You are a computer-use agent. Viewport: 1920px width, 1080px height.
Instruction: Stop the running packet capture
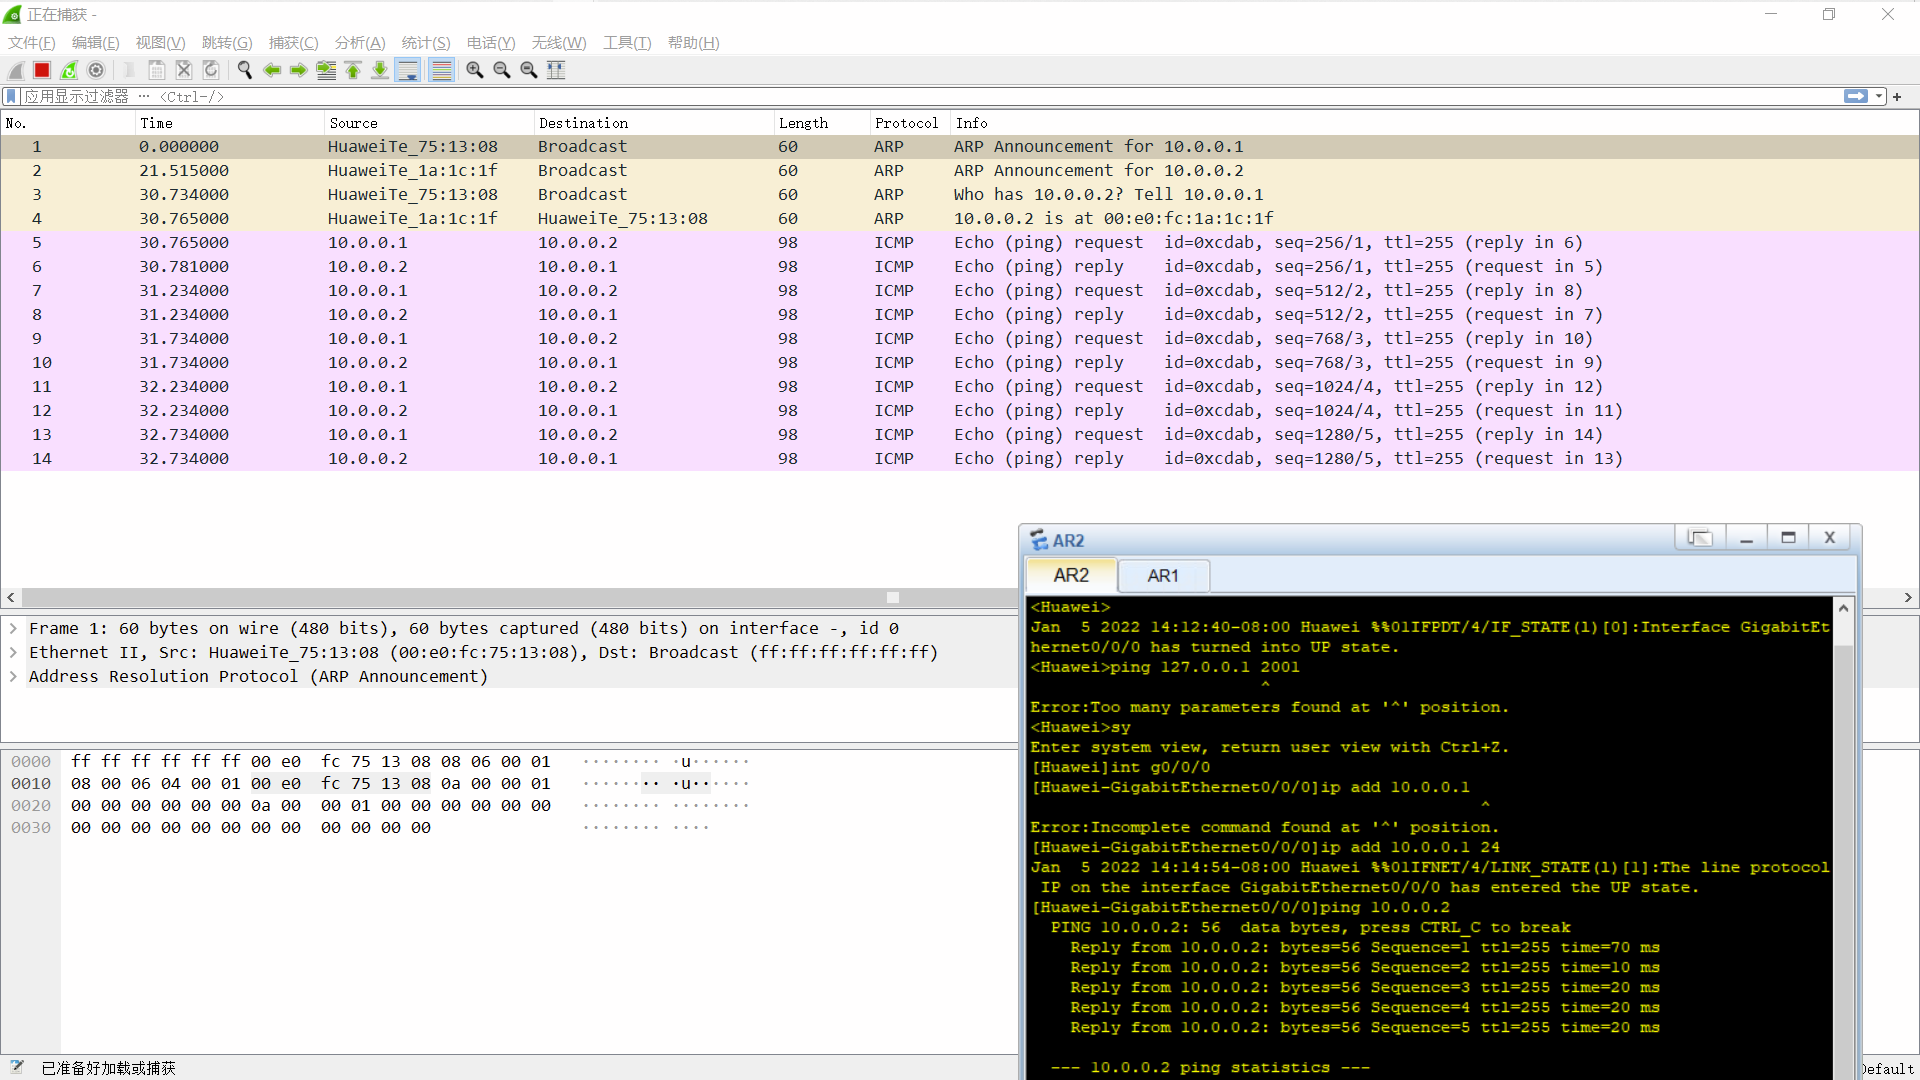click(42, 70)
